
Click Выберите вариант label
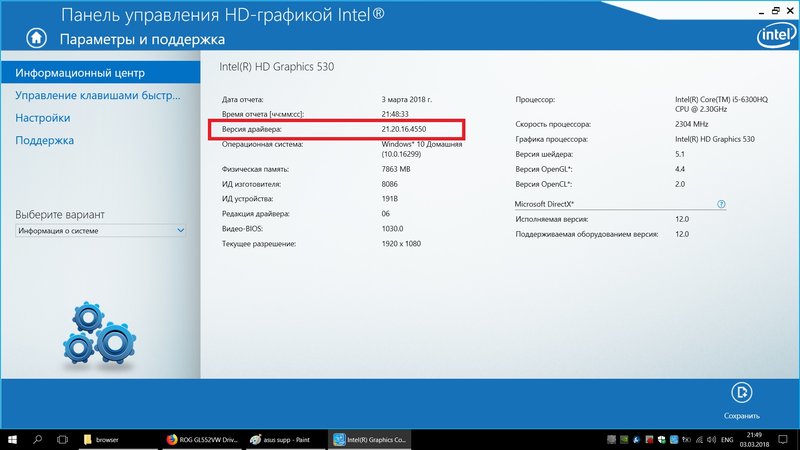(x=60, y=215)
